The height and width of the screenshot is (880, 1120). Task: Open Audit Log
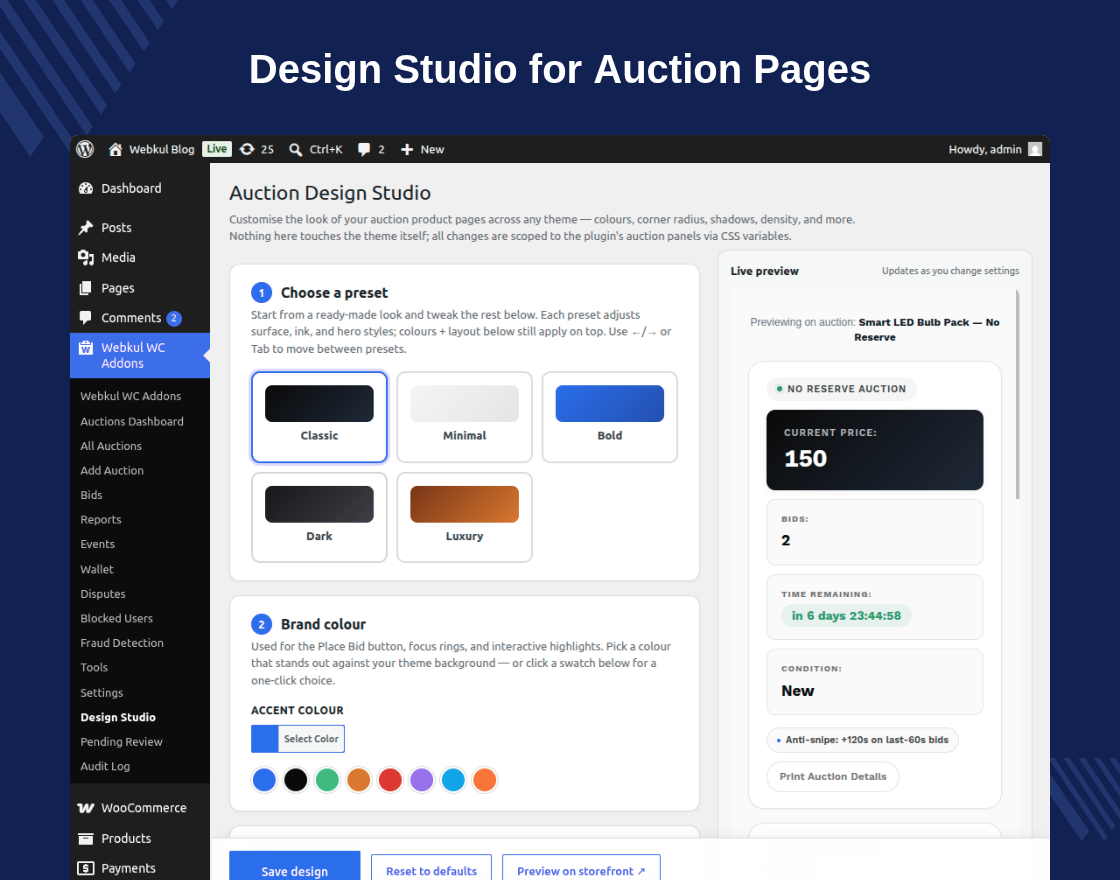coord(105,766)
